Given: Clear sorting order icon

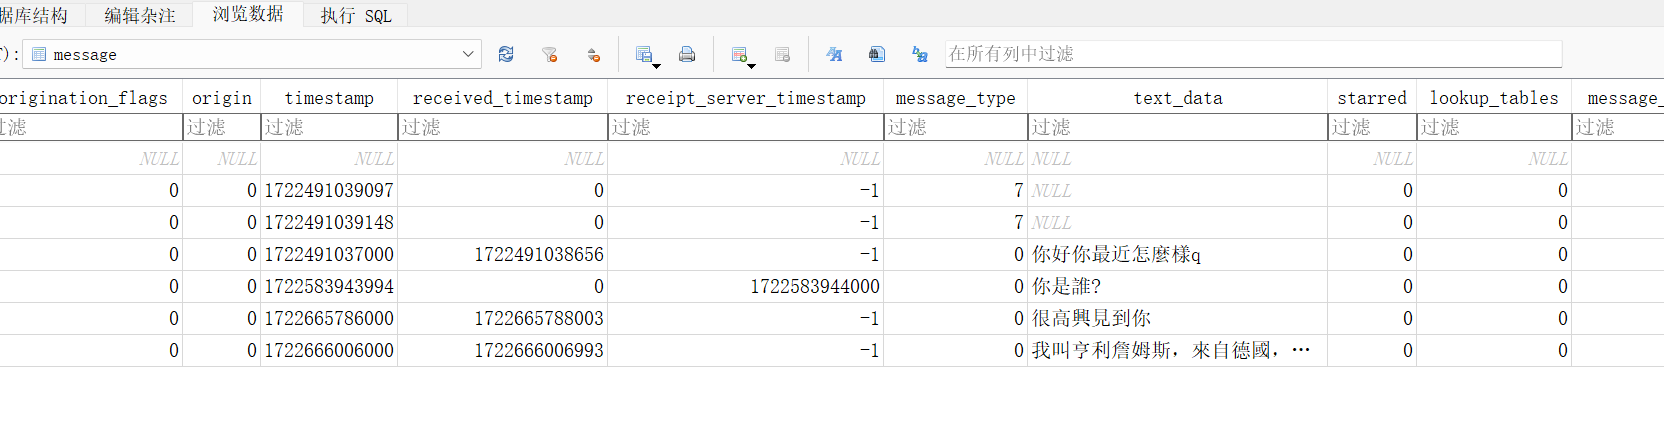Looking at the screenshot, I should 593,54.
